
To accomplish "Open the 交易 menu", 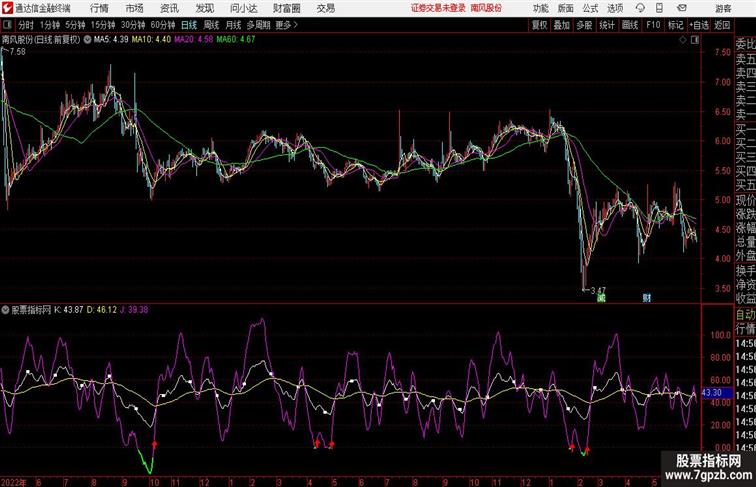I will click(325, 8).
